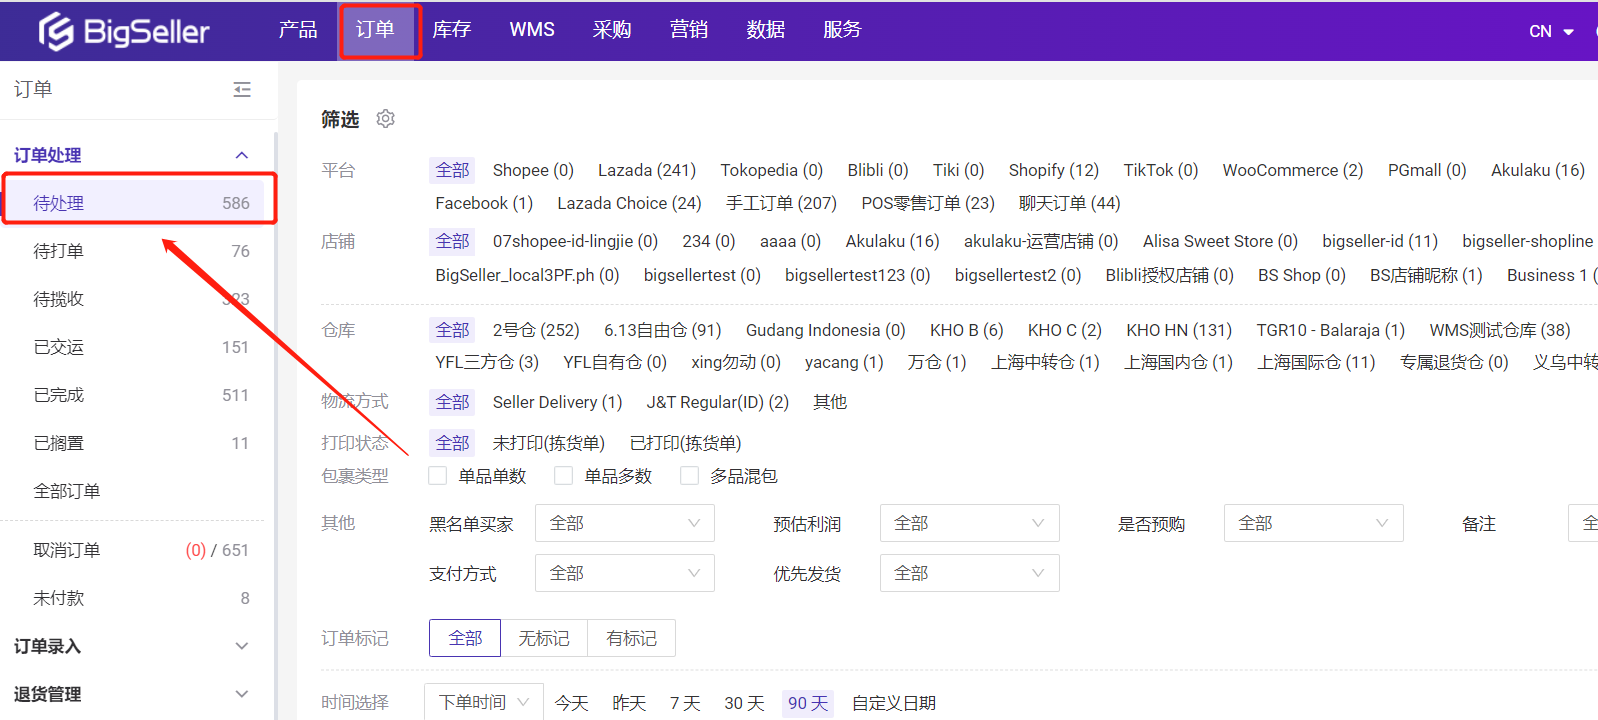Image resolution: width=1598 pixels, height=720 pixels.
Task: Open the 营销 top menu
Action: point(689,30)
